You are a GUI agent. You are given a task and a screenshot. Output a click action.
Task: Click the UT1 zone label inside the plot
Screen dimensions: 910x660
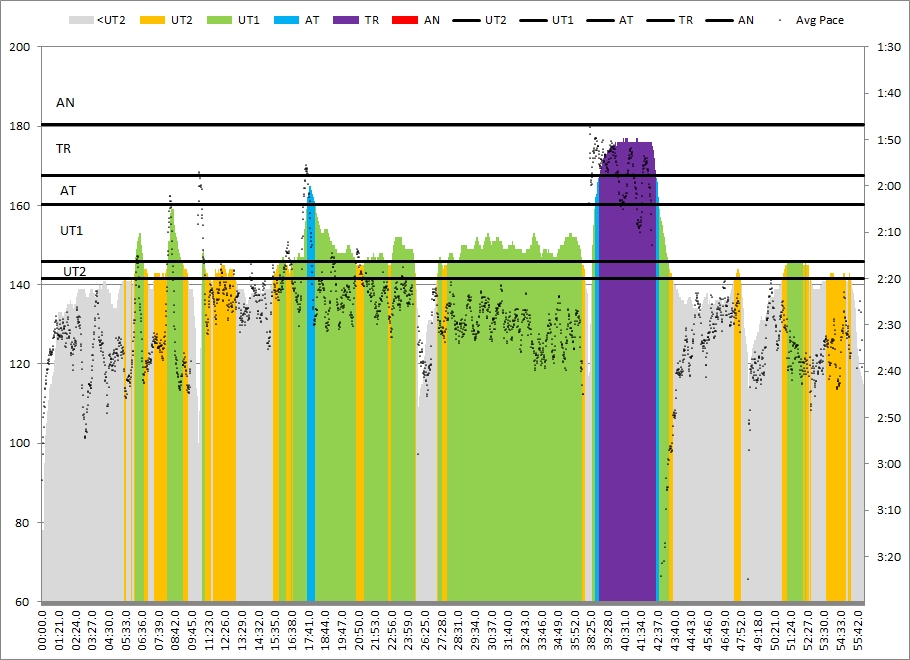[x=71, y=230]
